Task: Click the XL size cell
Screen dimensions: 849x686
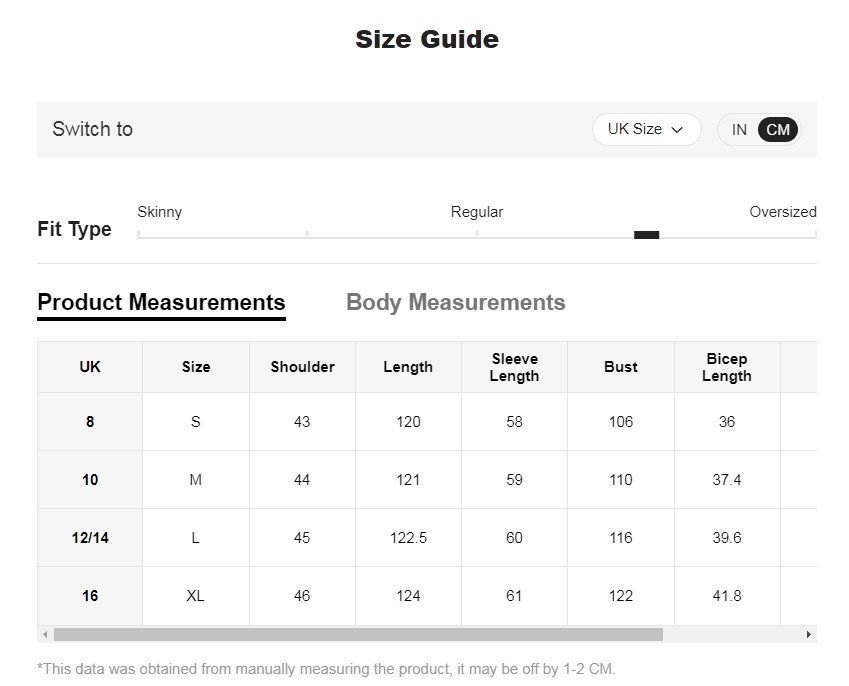Action: tap(195, 596)
